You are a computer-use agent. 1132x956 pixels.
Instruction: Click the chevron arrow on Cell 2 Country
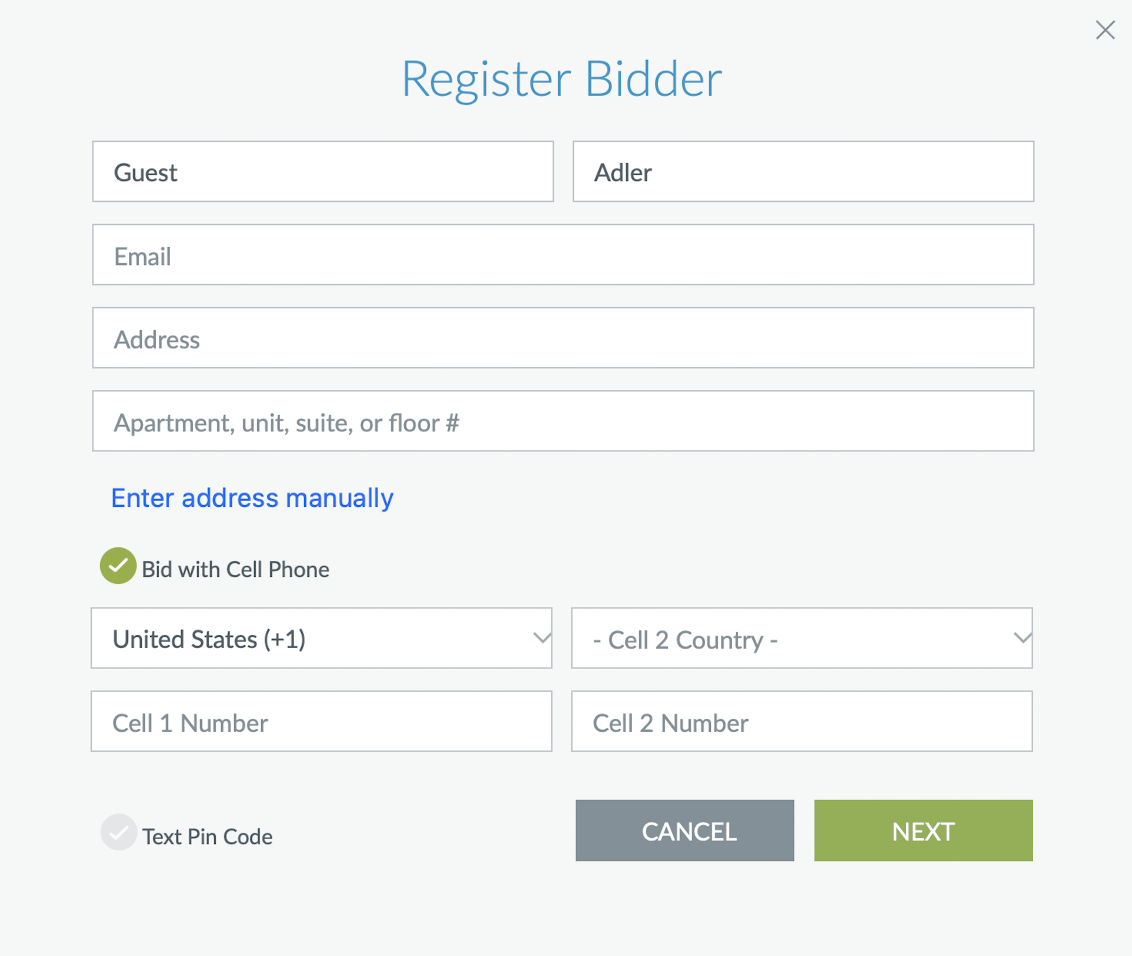tap(1021, 638)
